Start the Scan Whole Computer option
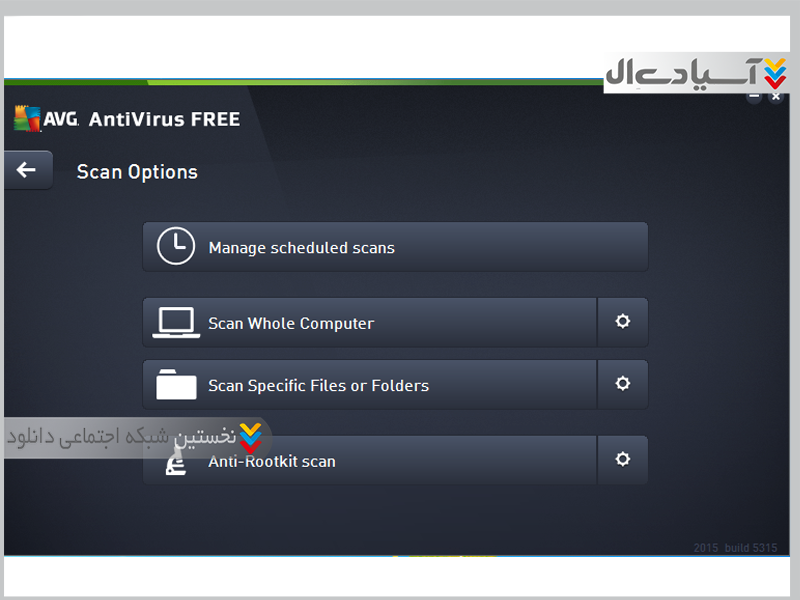 pos(369,322)
